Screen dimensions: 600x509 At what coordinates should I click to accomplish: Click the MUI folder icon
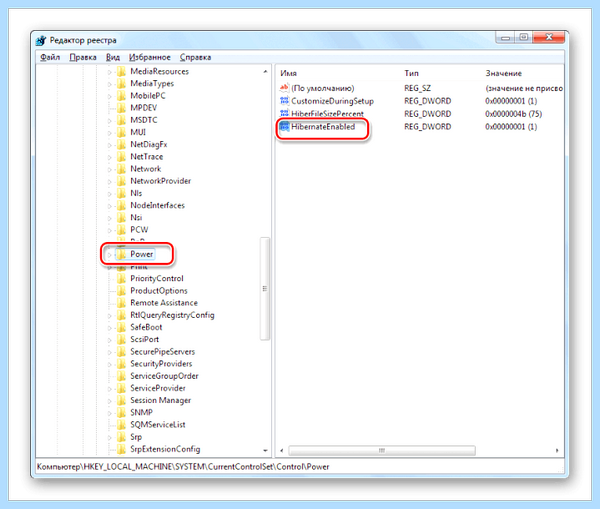click(x=121, y=132)
